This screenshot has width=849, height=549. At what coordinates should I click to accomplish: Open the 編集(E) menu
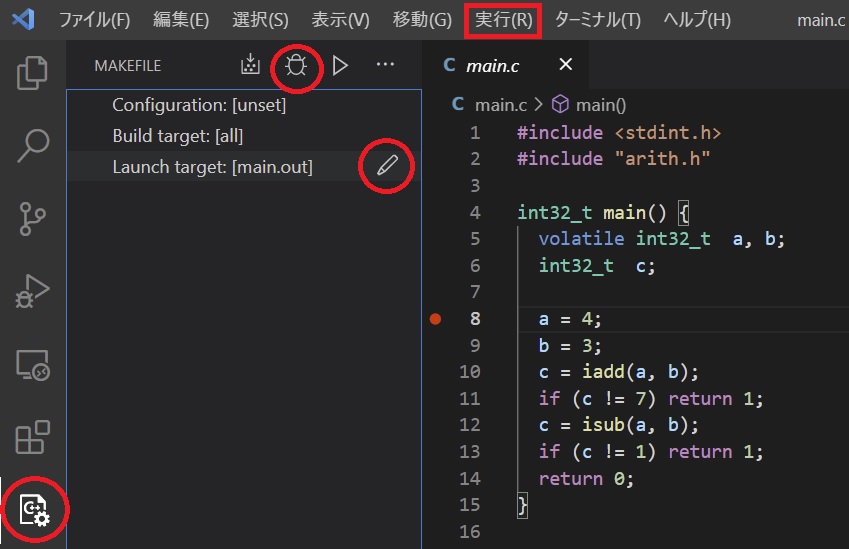pos(181,20)
